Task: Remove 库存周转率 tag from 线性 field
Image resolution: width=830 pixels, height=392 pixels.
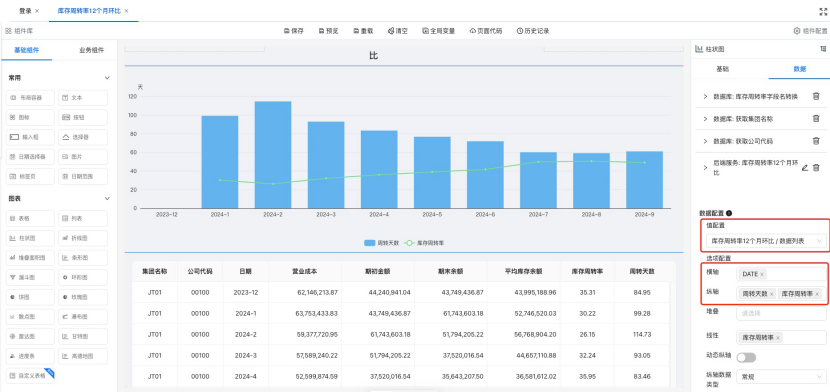Action: click(778, 338)
